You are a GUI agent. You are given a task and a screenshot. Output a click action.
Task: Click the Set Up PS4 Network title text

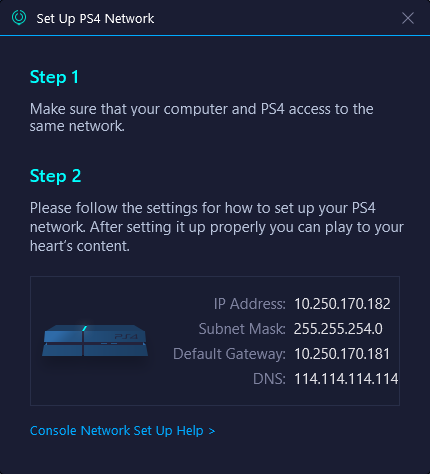click(x=95, y=19)
